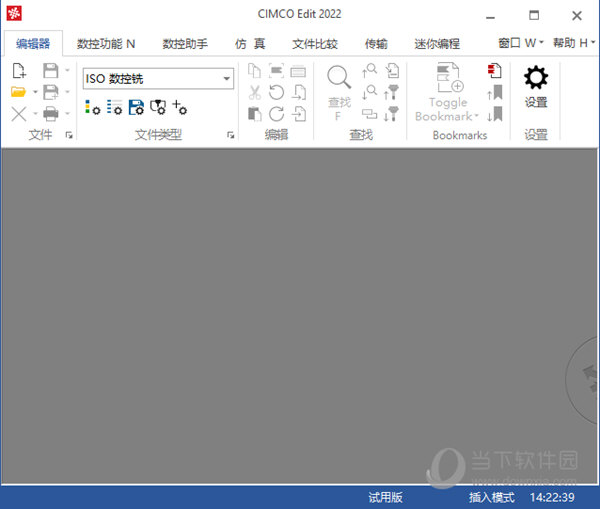
Task: Open the 窗口 W dropdown menu
Action: point(520,43)
